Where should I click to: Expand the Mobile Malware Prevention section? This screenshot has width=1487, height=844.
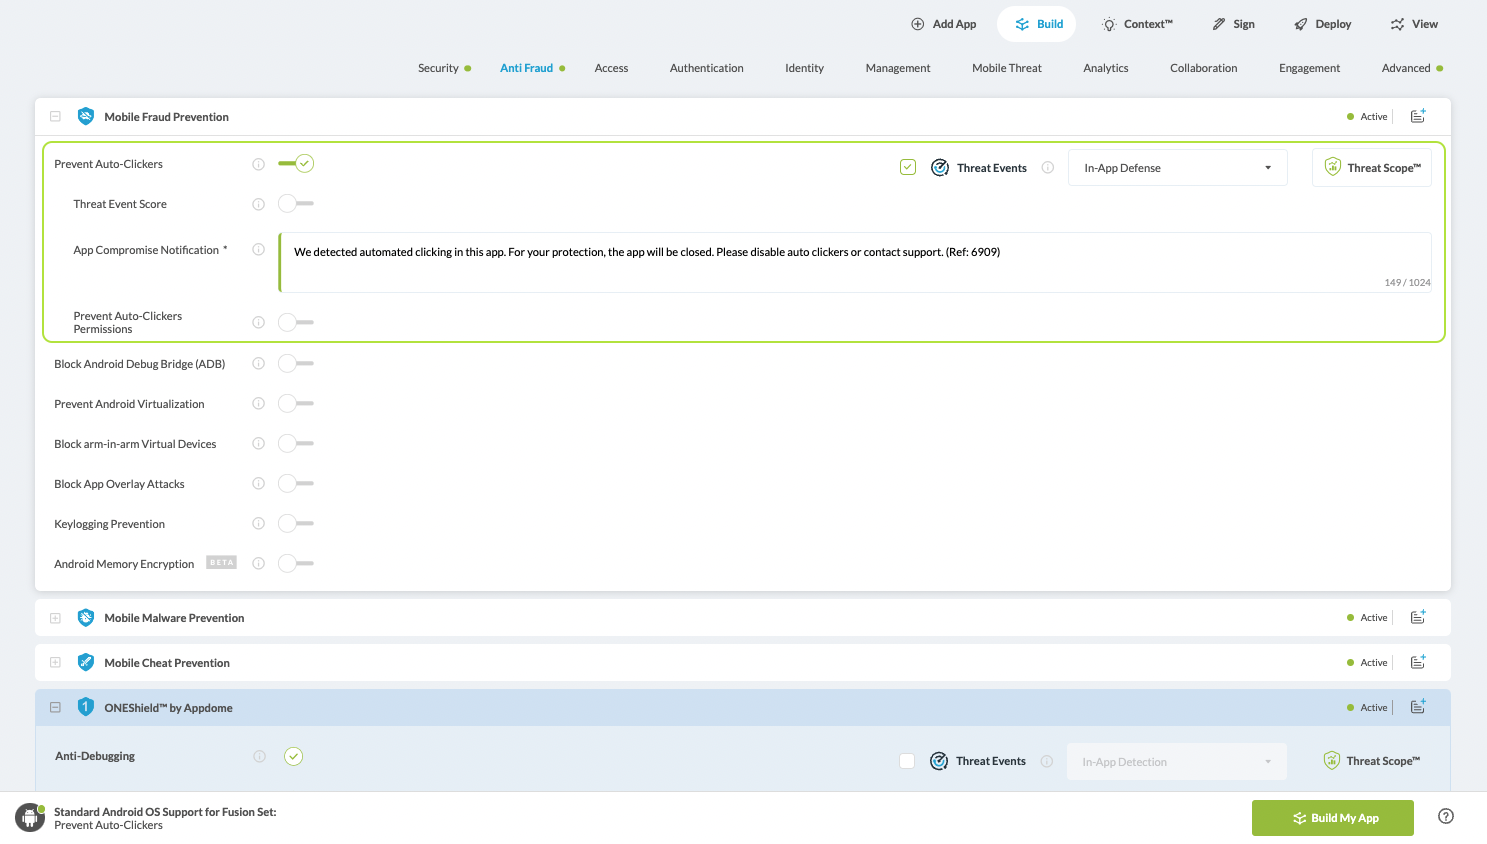(55, 618)
